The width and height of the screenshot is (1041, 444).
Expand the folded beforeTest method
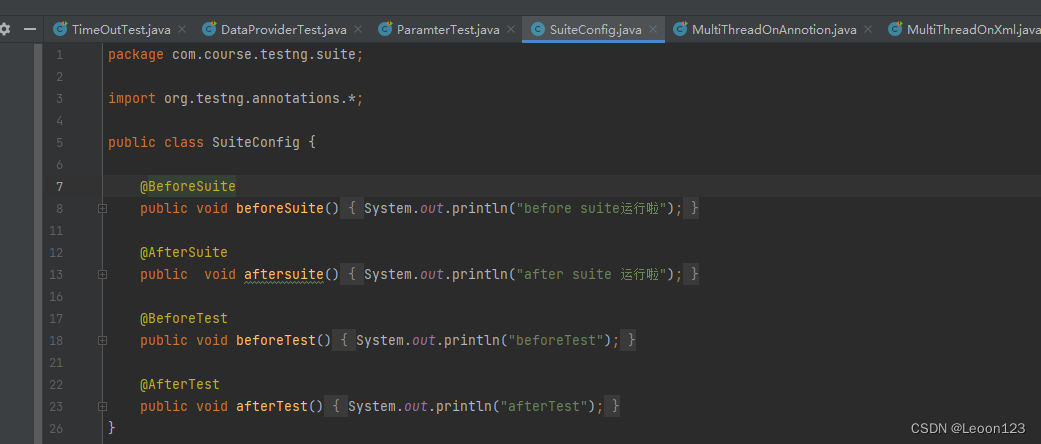pyautogui.click(x=102, y=340)
